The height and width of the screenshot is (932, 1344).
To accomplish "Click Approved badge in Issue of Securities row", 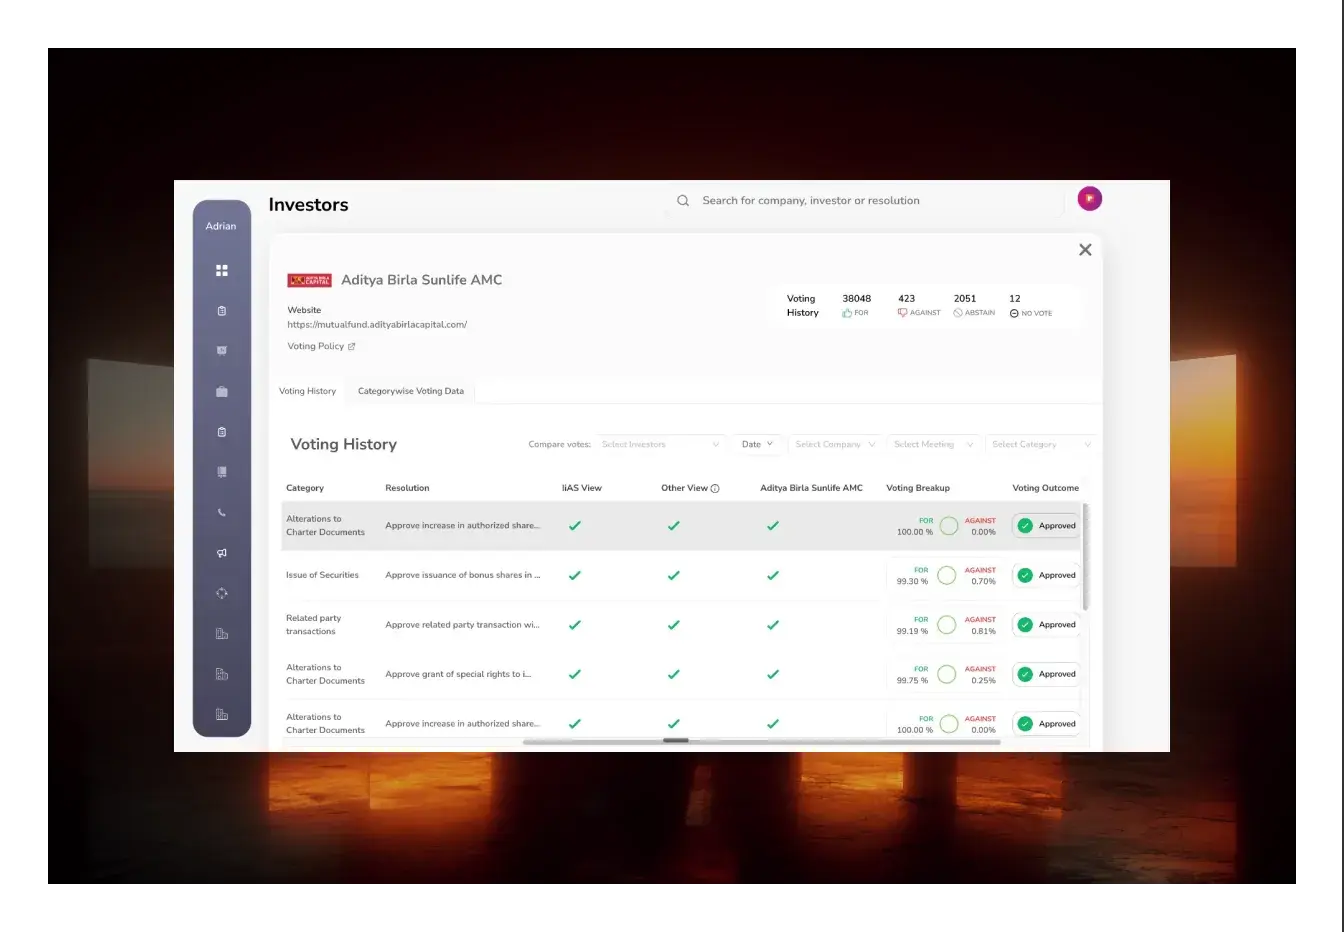I will click(x=1046, y=576).
